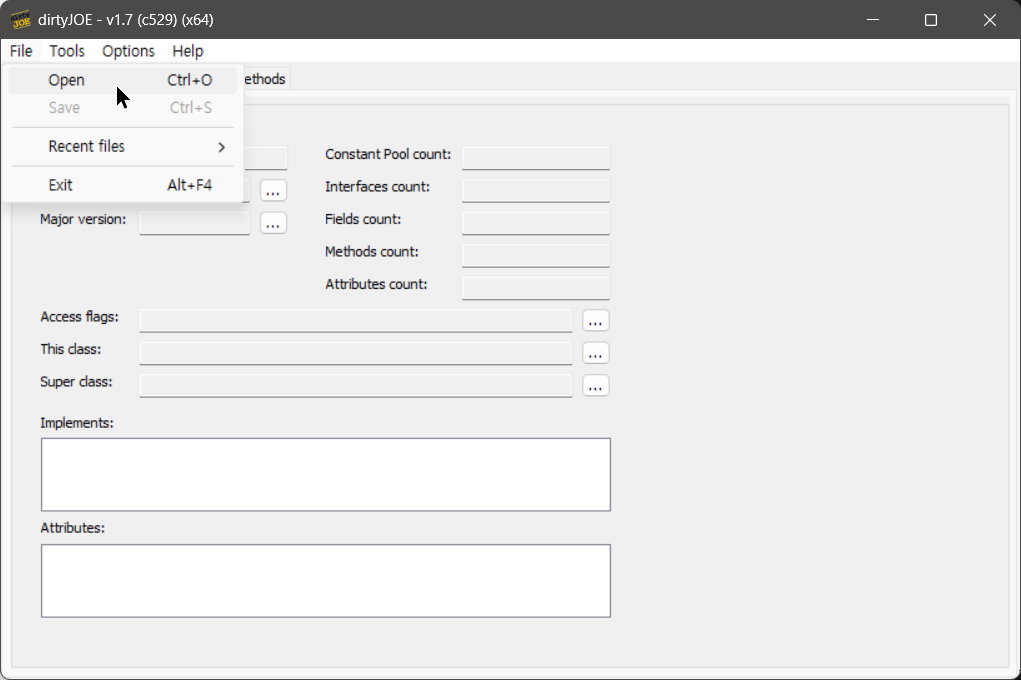Maximize the dirtyJOE window
Viewport: 1021px width, 680px height.
[x=931, y=20]
